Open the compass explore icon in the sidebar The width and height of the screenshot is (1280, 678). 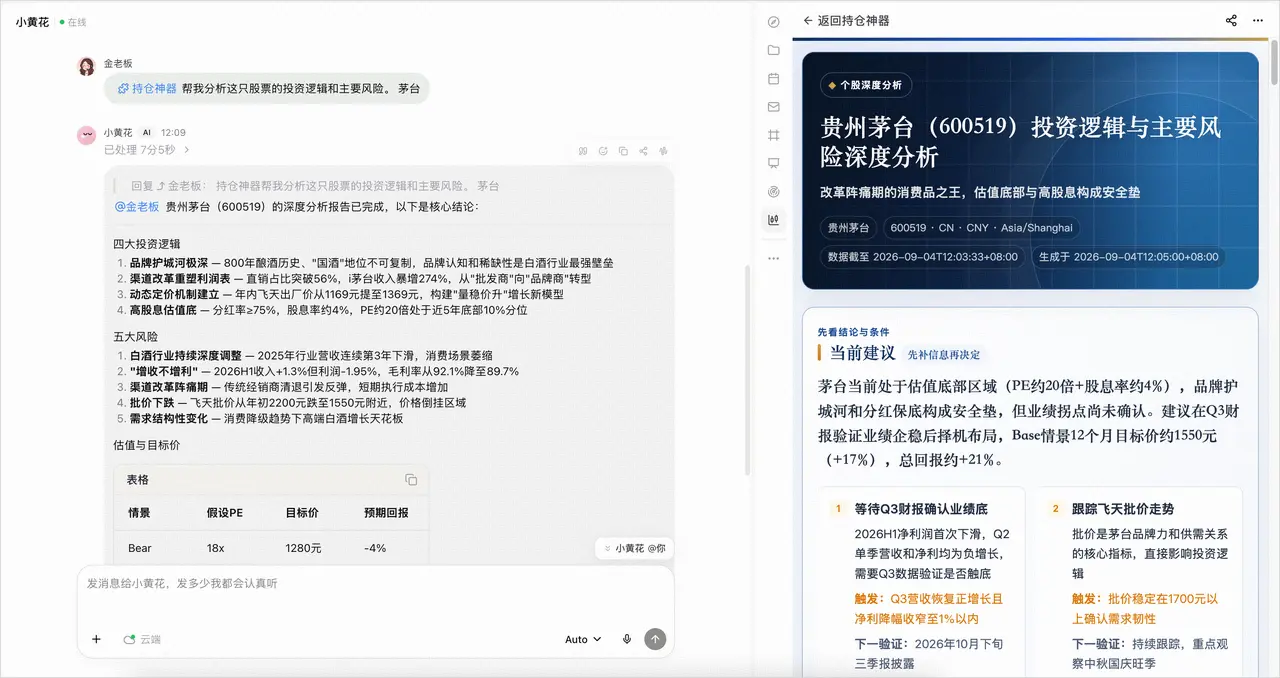point(773,22)
